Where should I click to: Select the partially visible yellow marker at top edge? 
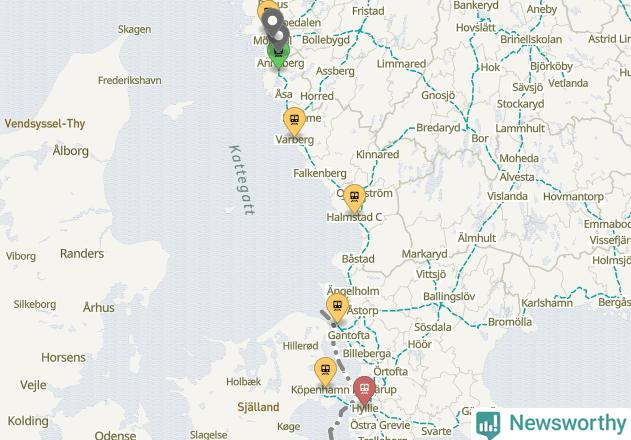268,10
